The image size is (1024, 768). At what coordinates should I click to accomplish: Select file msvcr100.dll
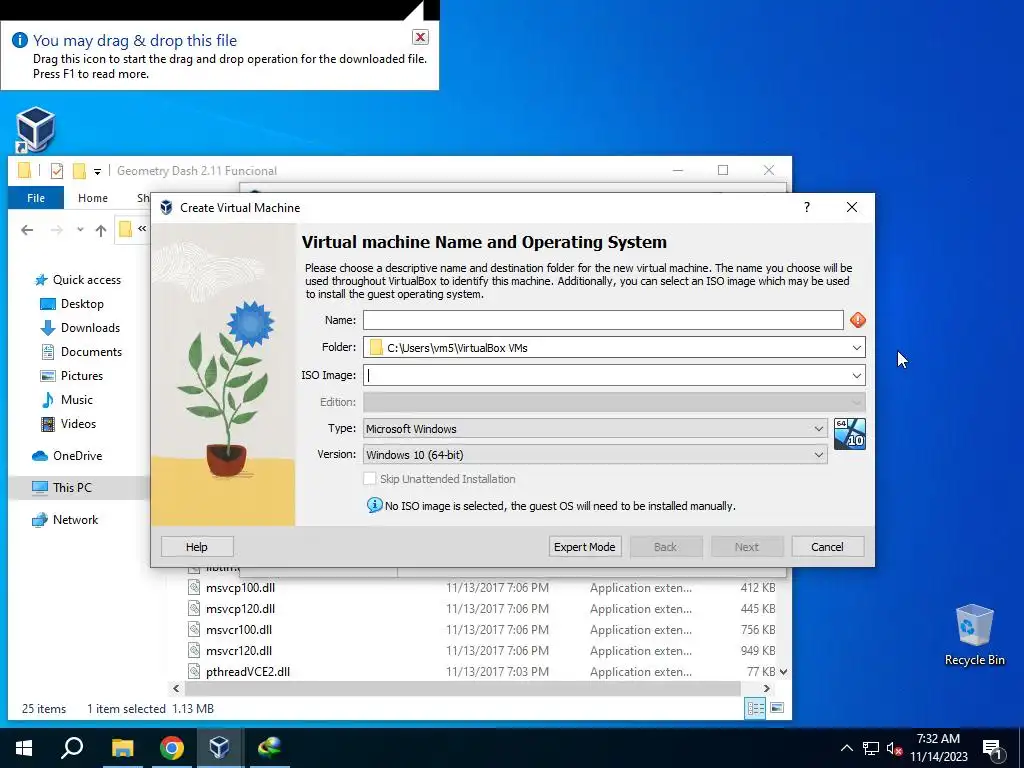(x=239, y=630)
